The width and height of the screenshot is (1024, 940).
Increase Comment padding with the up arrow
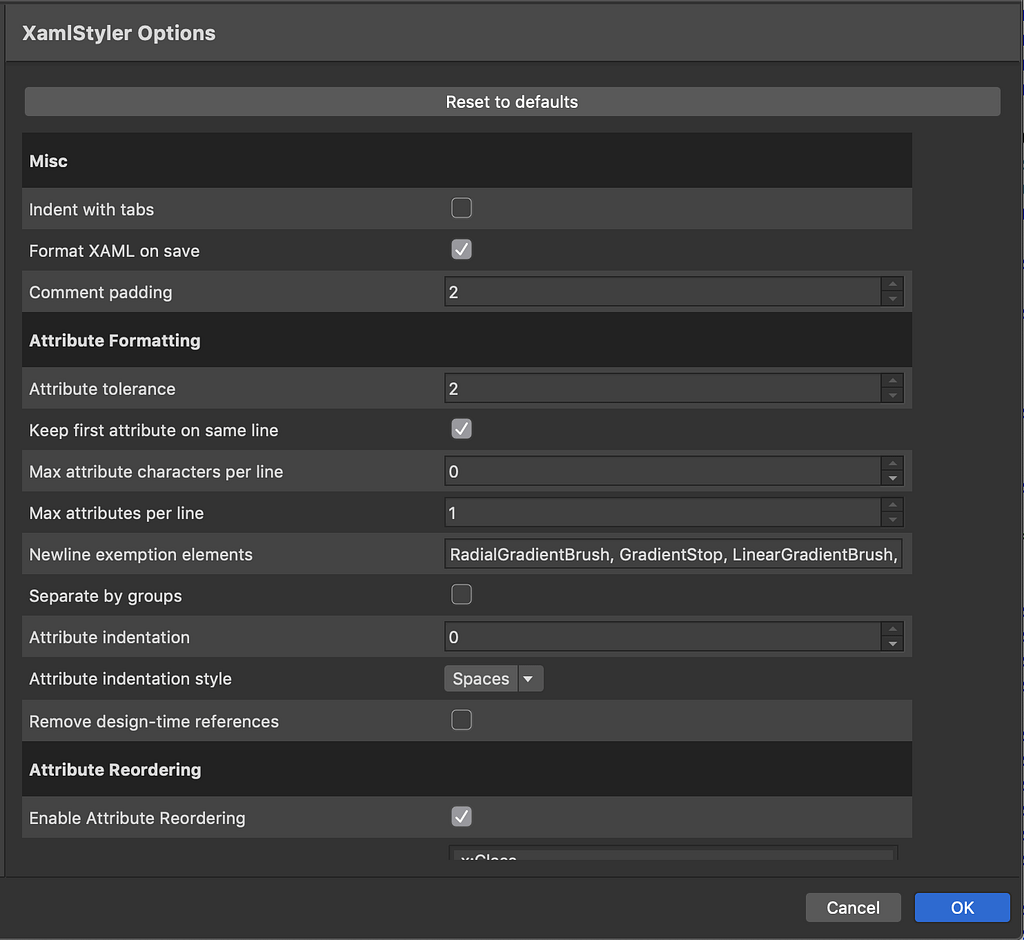pyautogui.click(x=892, y=284)
